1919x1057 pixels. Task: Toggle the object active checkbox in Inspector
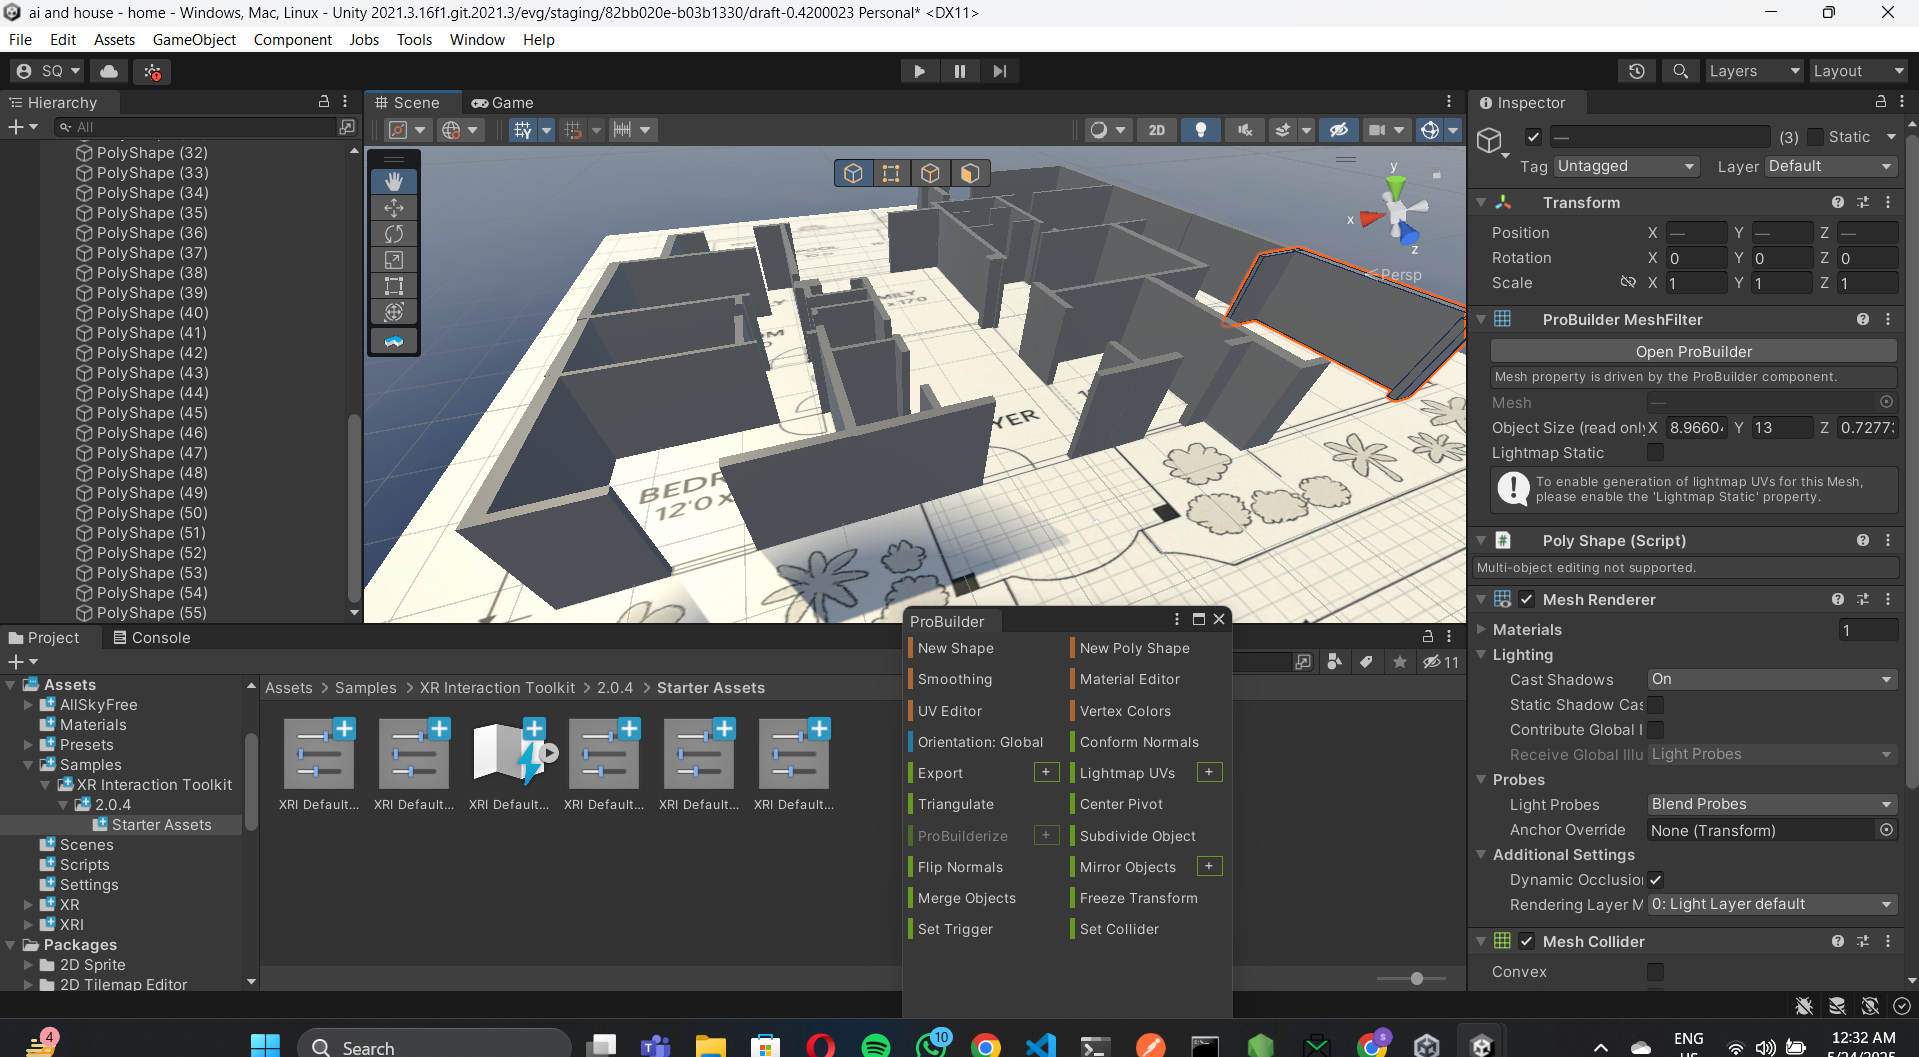pos(1533,137)
